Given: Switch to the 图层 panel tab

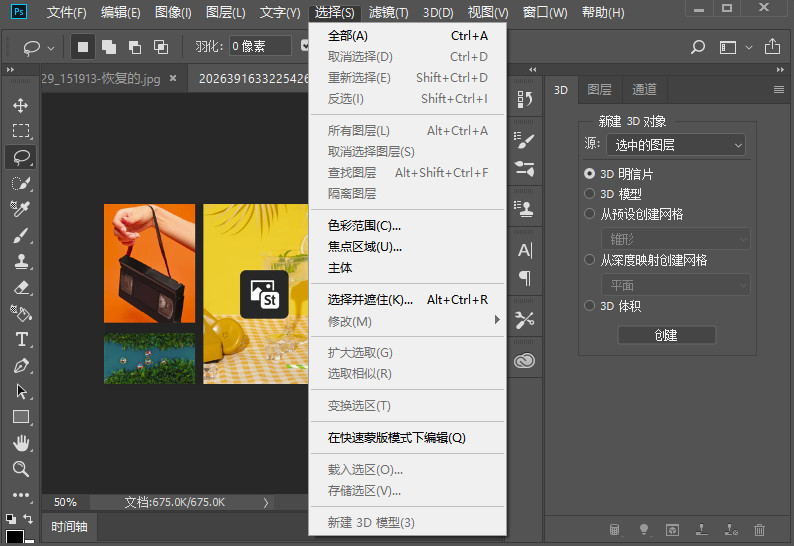Looking at the screenshot, I should click(600, 90).
